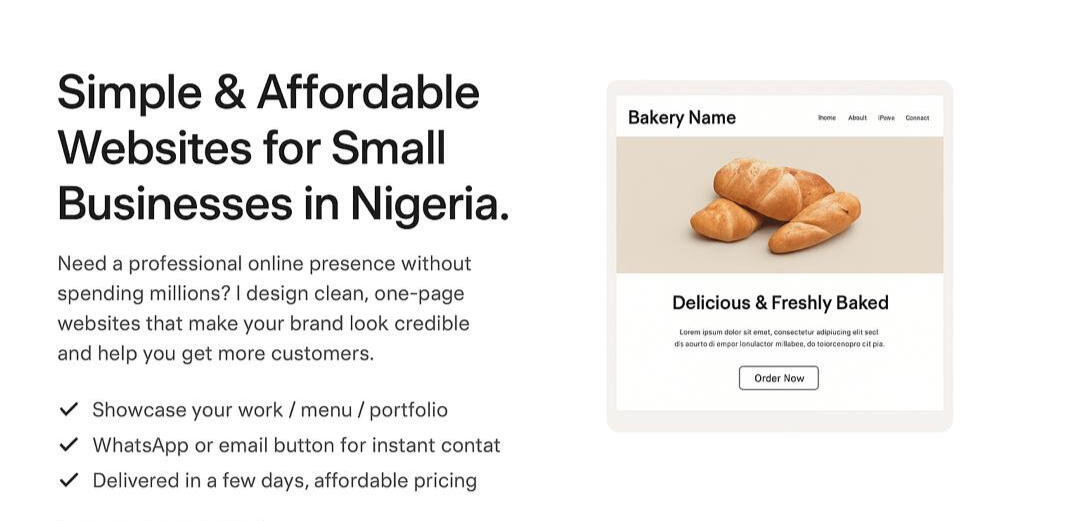1080x521 pixels.
Task: Go to the Contact nav link
Action: [x=917, y=118]
